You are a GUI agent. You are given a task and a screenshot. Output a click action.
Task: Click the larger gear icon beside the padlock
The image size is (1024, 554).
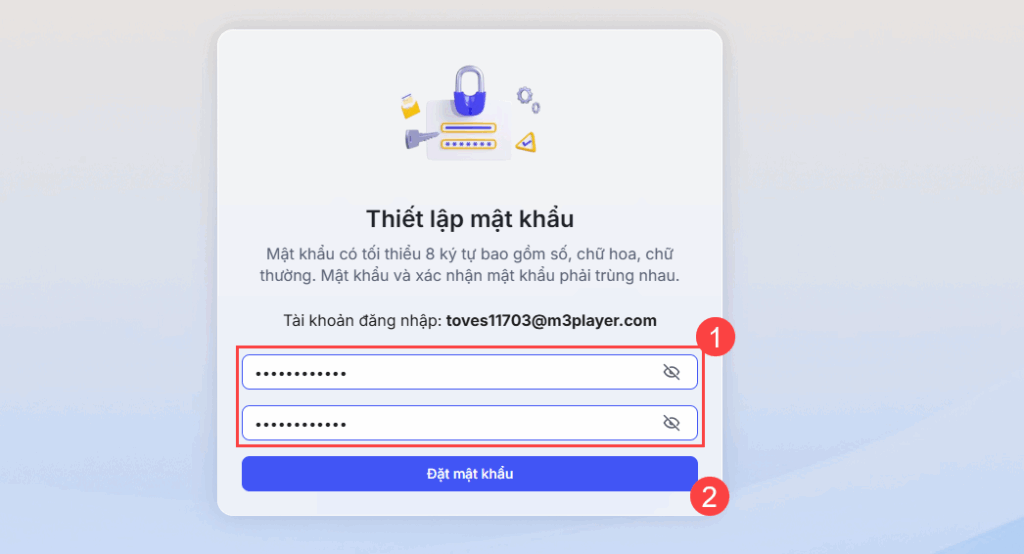[x=524, y=96]
